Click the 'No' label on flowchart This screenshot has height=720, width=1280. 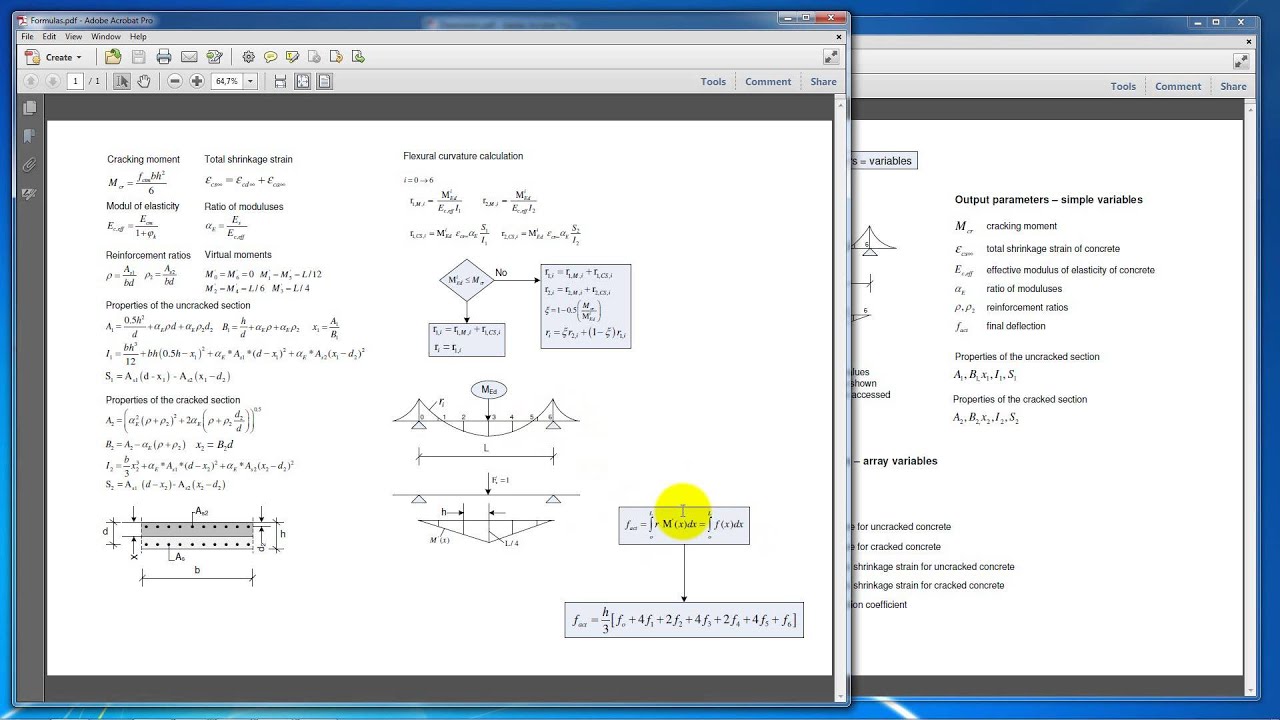pyautogui.click(x=501, y=272)
